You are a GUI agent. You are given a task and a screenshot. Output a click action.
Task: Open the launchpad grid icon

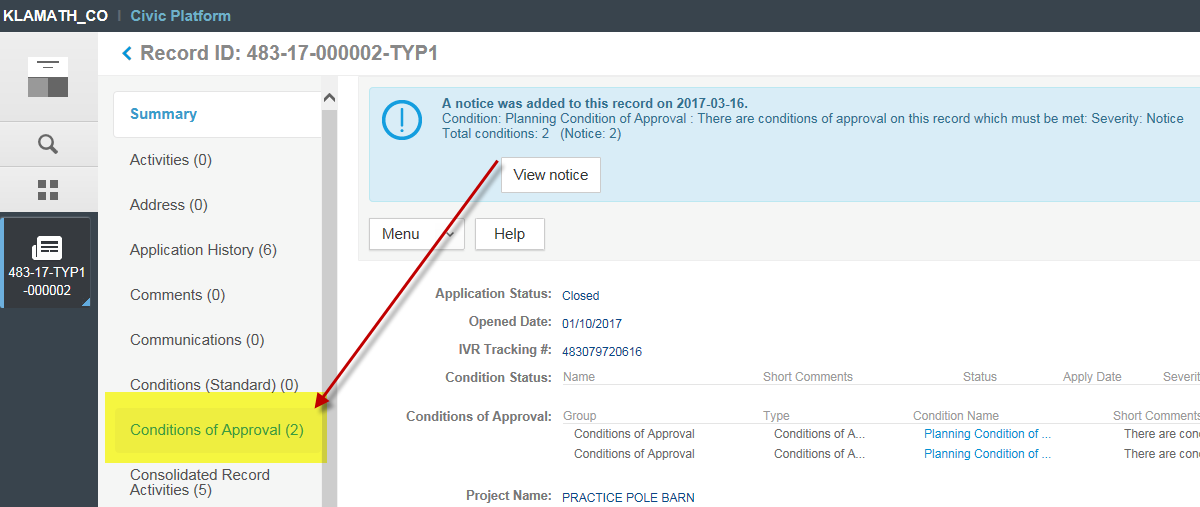(48, 190)
